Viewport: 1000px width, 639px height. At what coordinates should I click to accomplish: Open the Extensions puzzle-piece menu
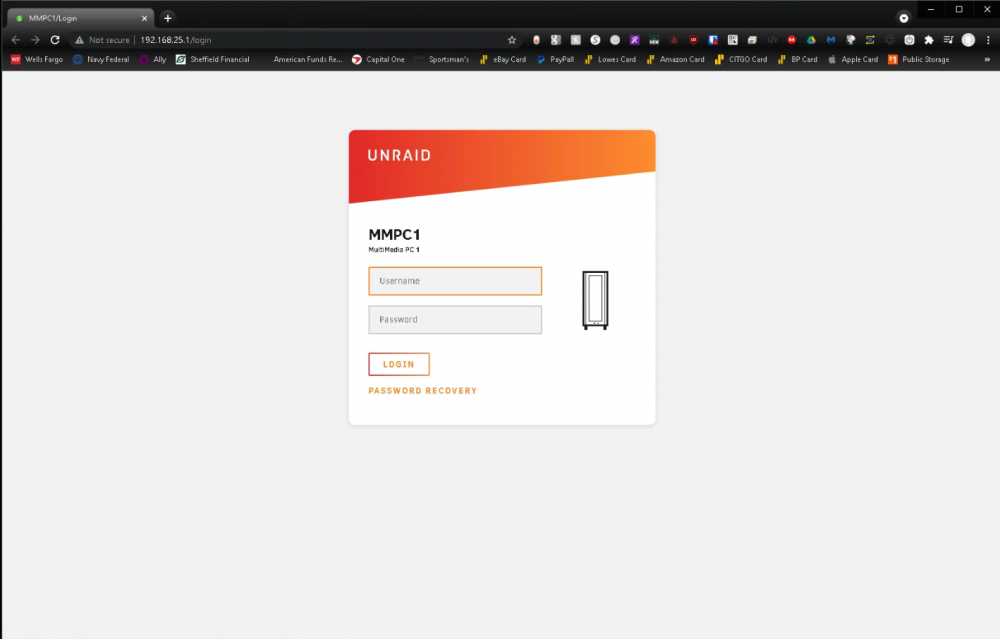click(x=929, y=40)
